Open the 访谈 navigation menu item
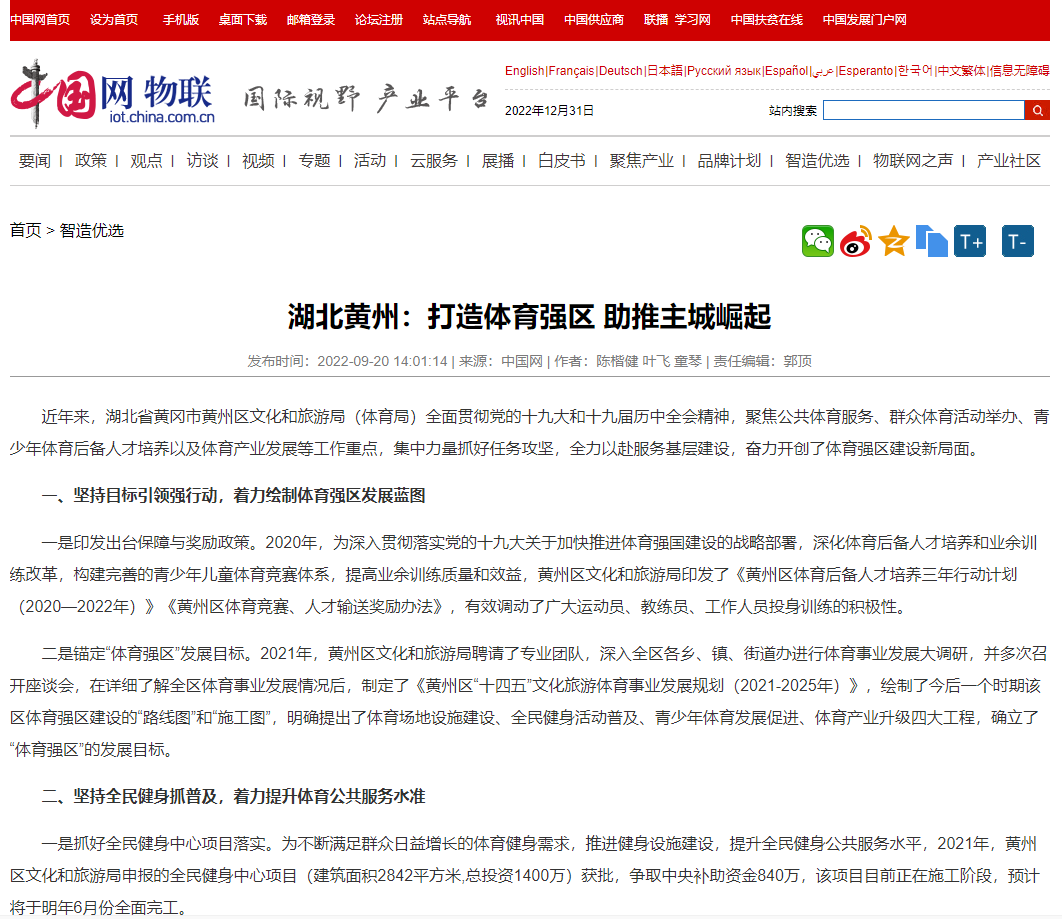The width and height of the screenshot is (1062, 919). point(203,161)
